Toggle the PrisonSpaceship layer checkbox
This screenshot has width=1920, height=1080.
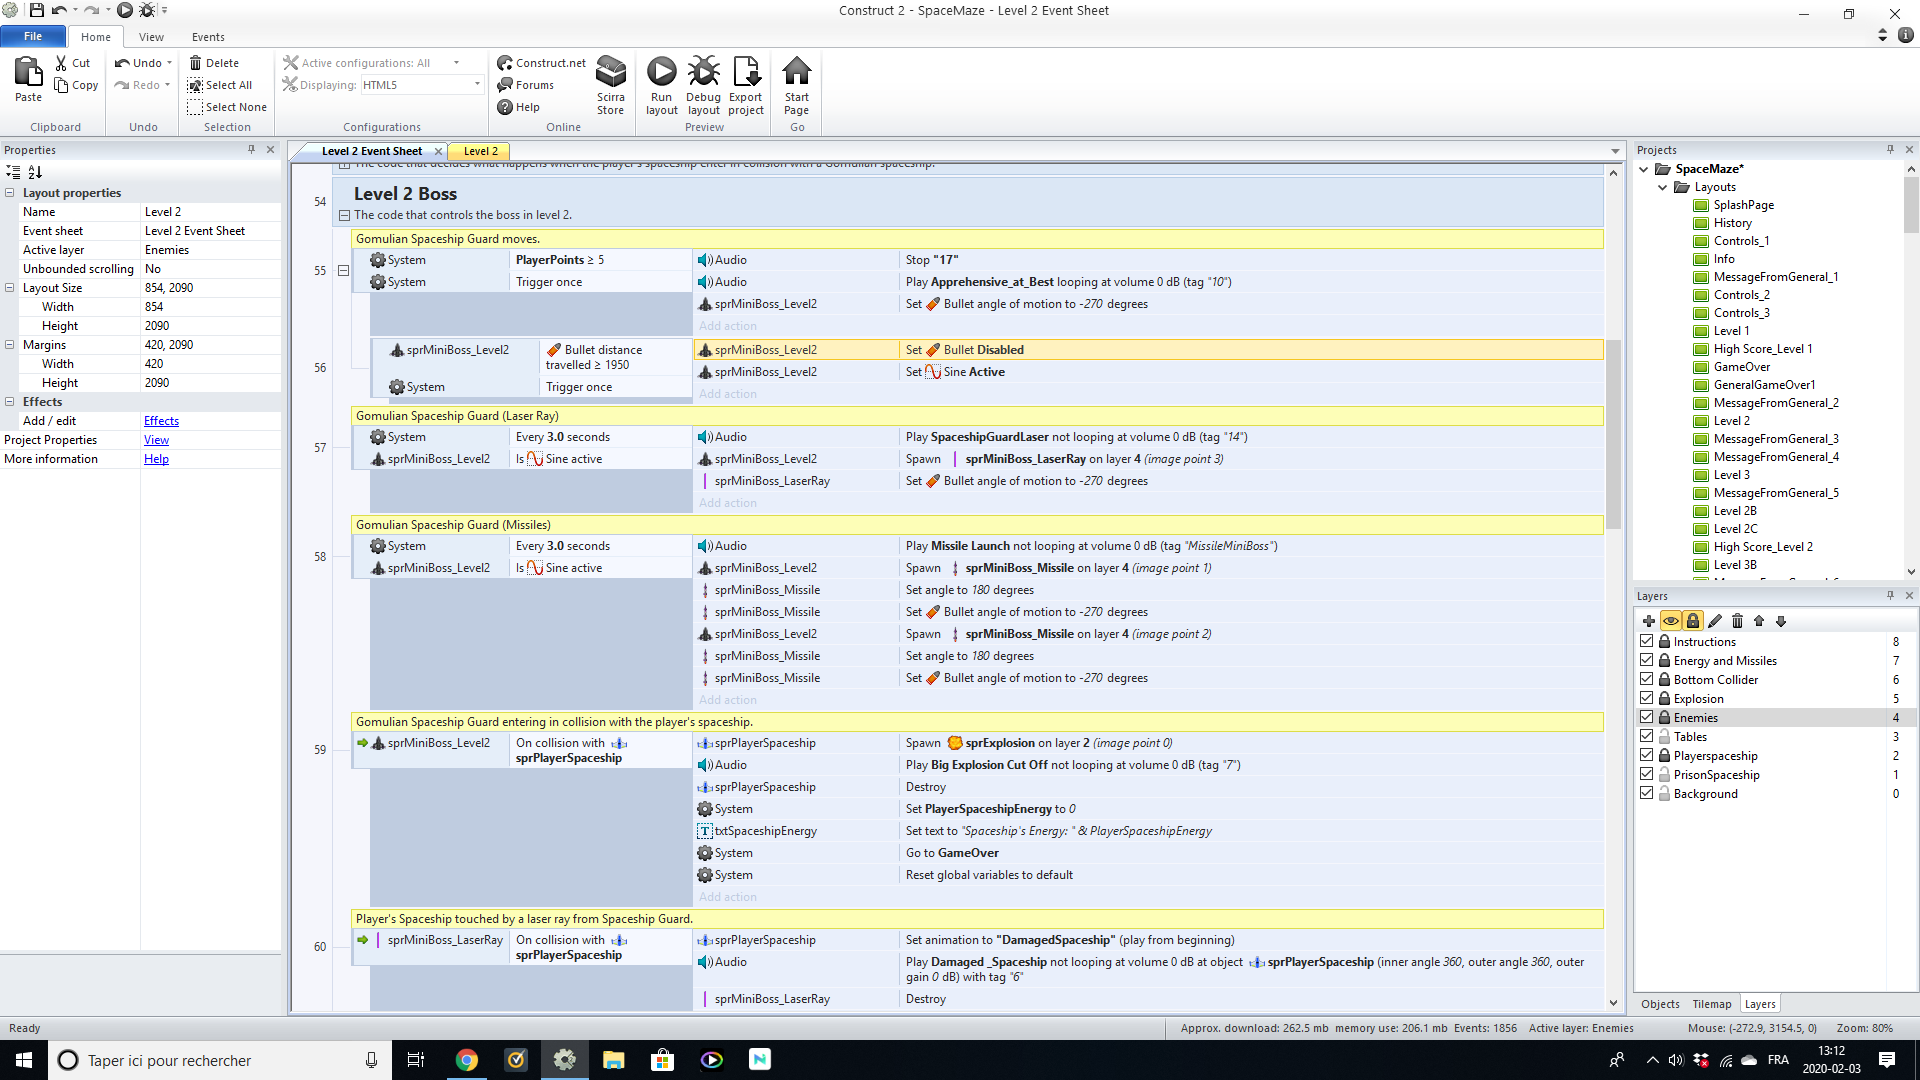coord(1647,774)
